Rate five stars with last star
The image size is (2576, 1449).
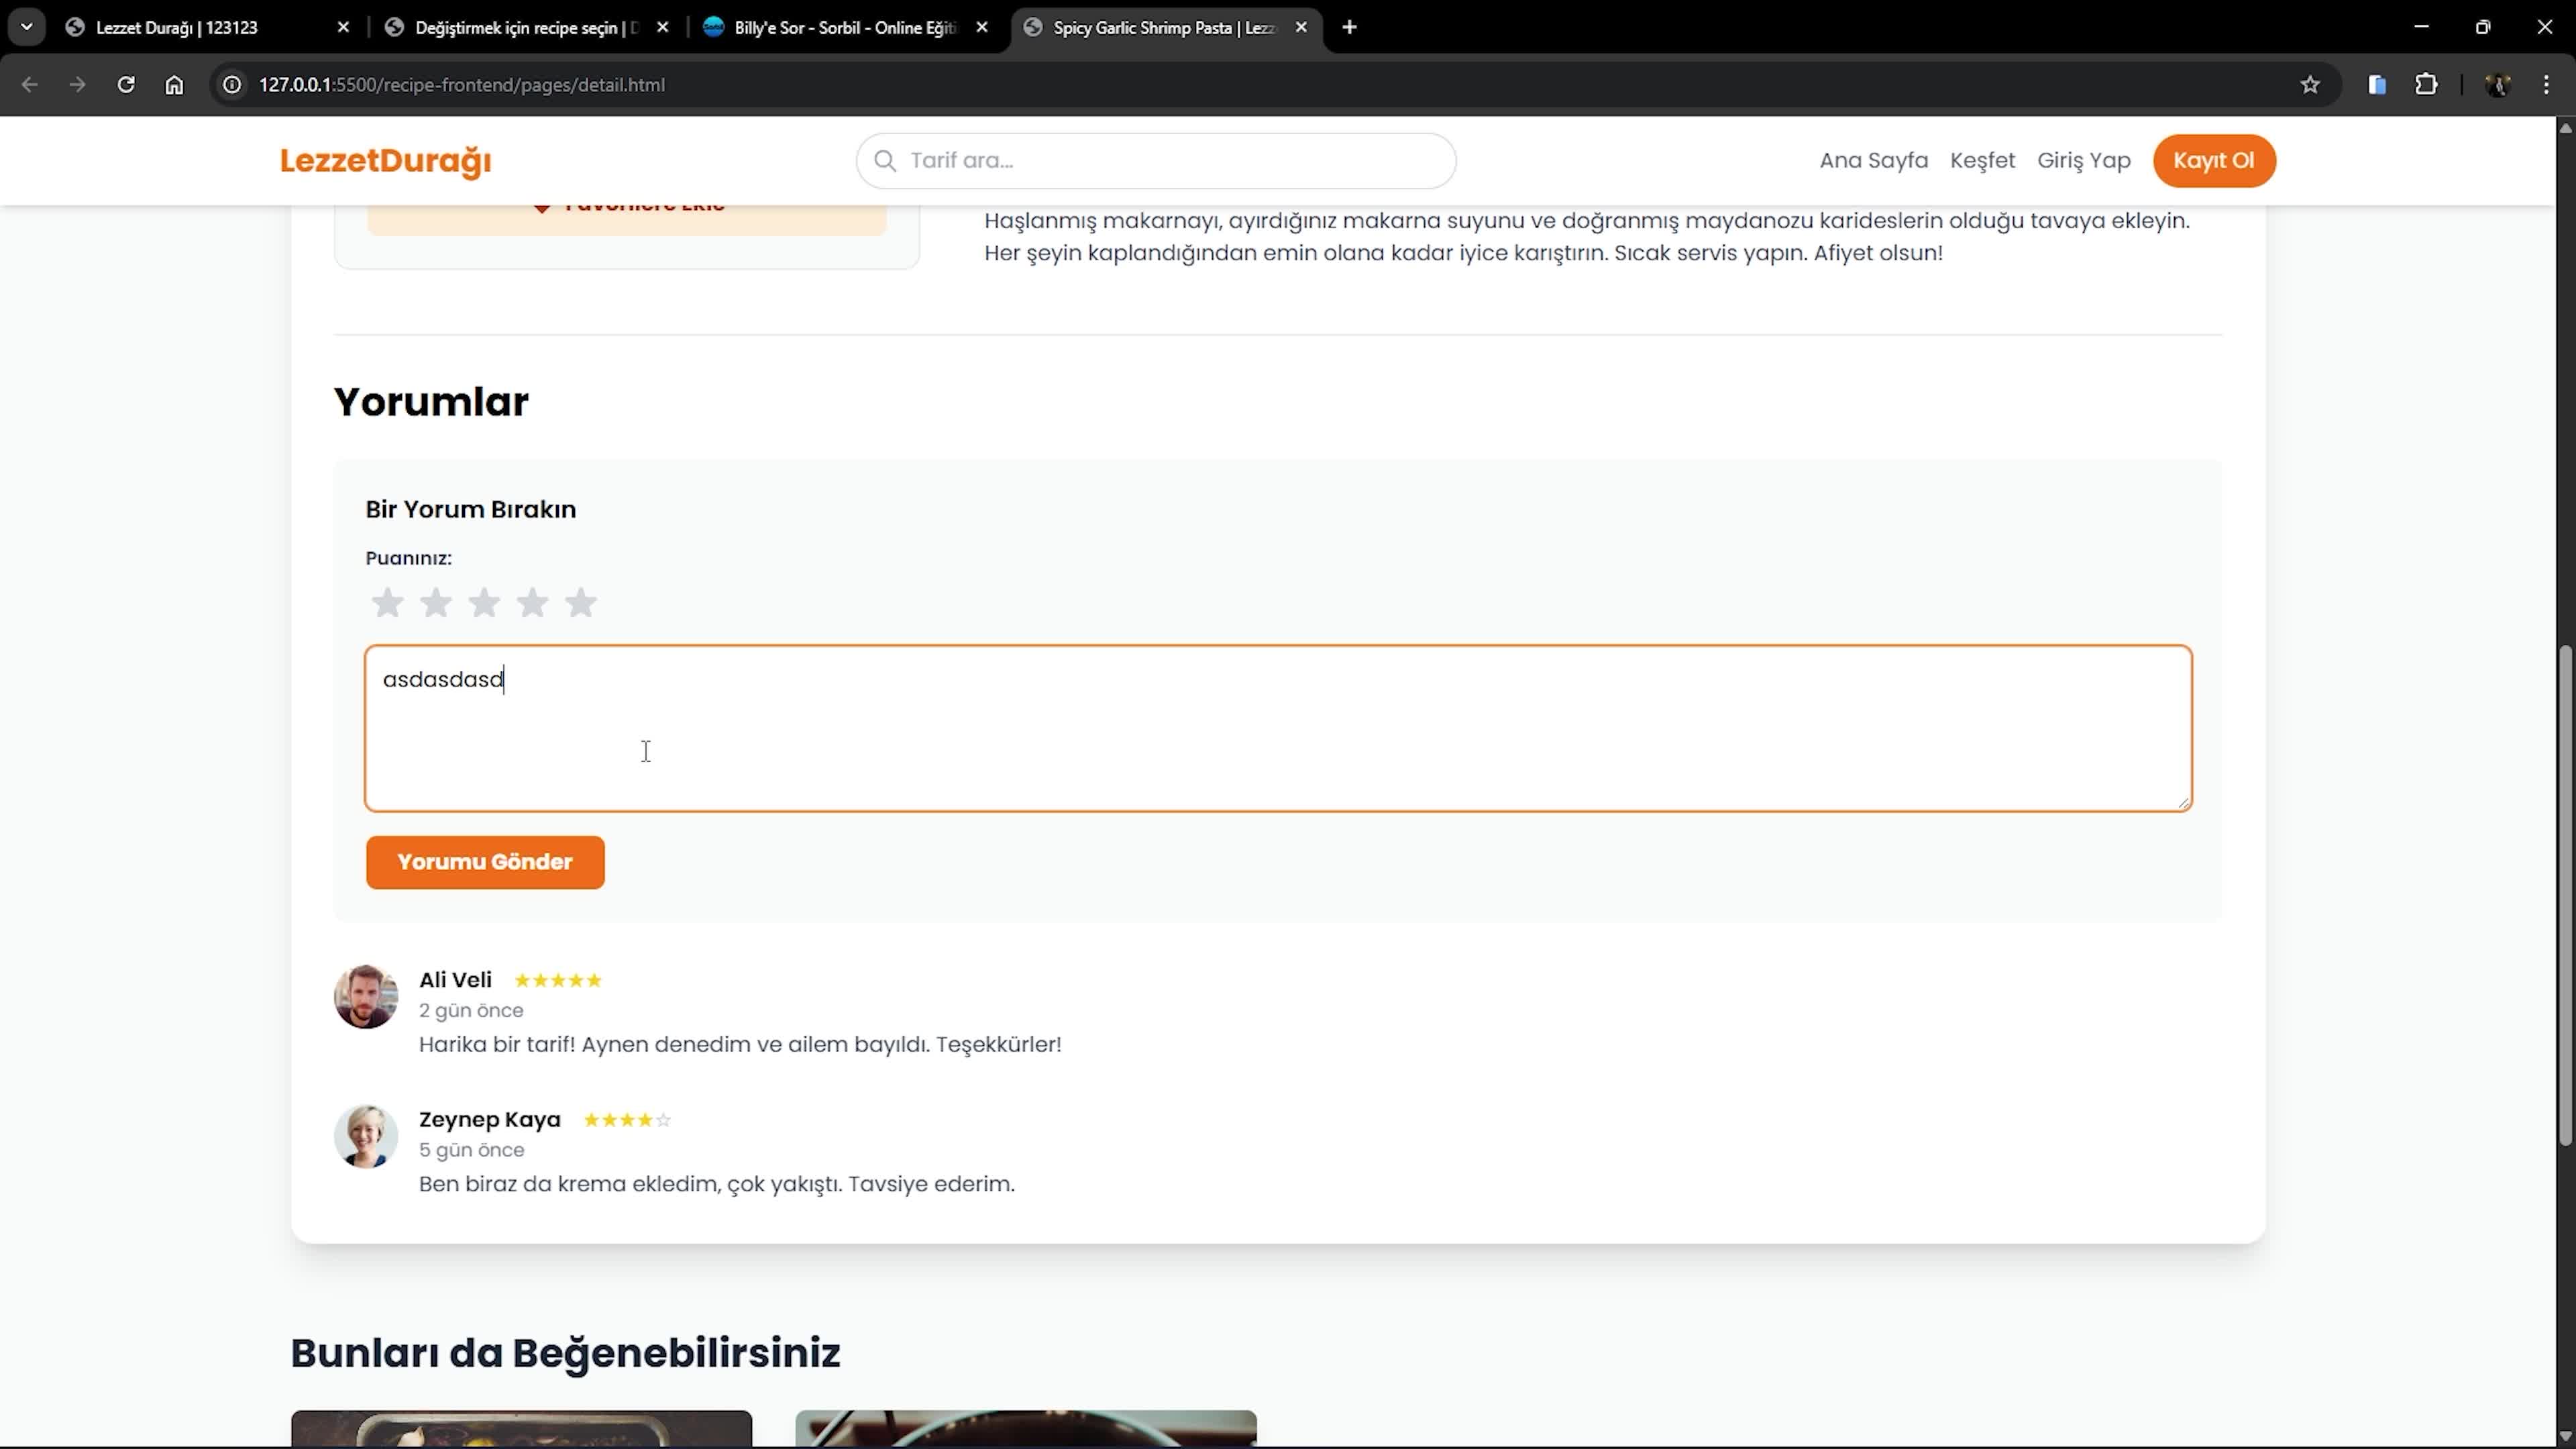(580, 603)
